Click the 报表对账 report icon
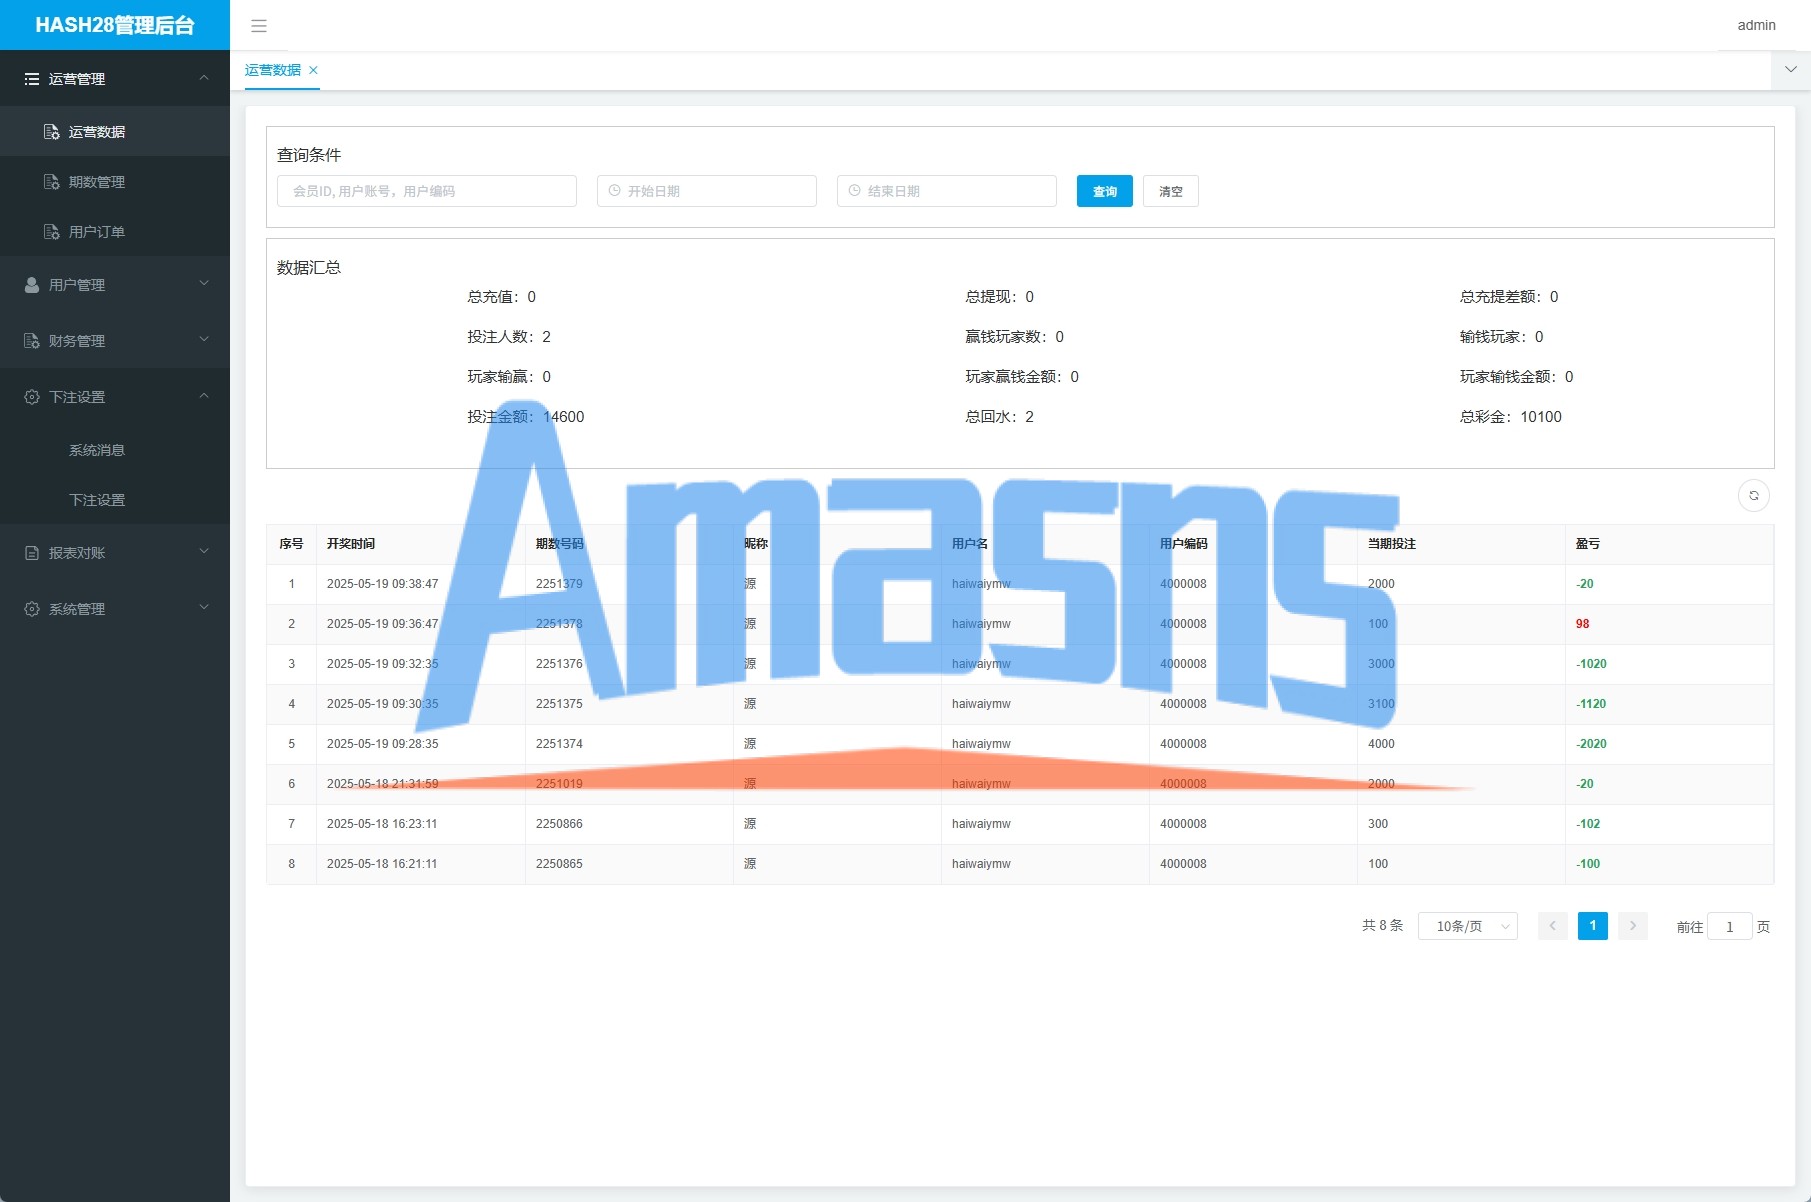Viewport: 1811px width, 1202px height. [x=32, y=553]
